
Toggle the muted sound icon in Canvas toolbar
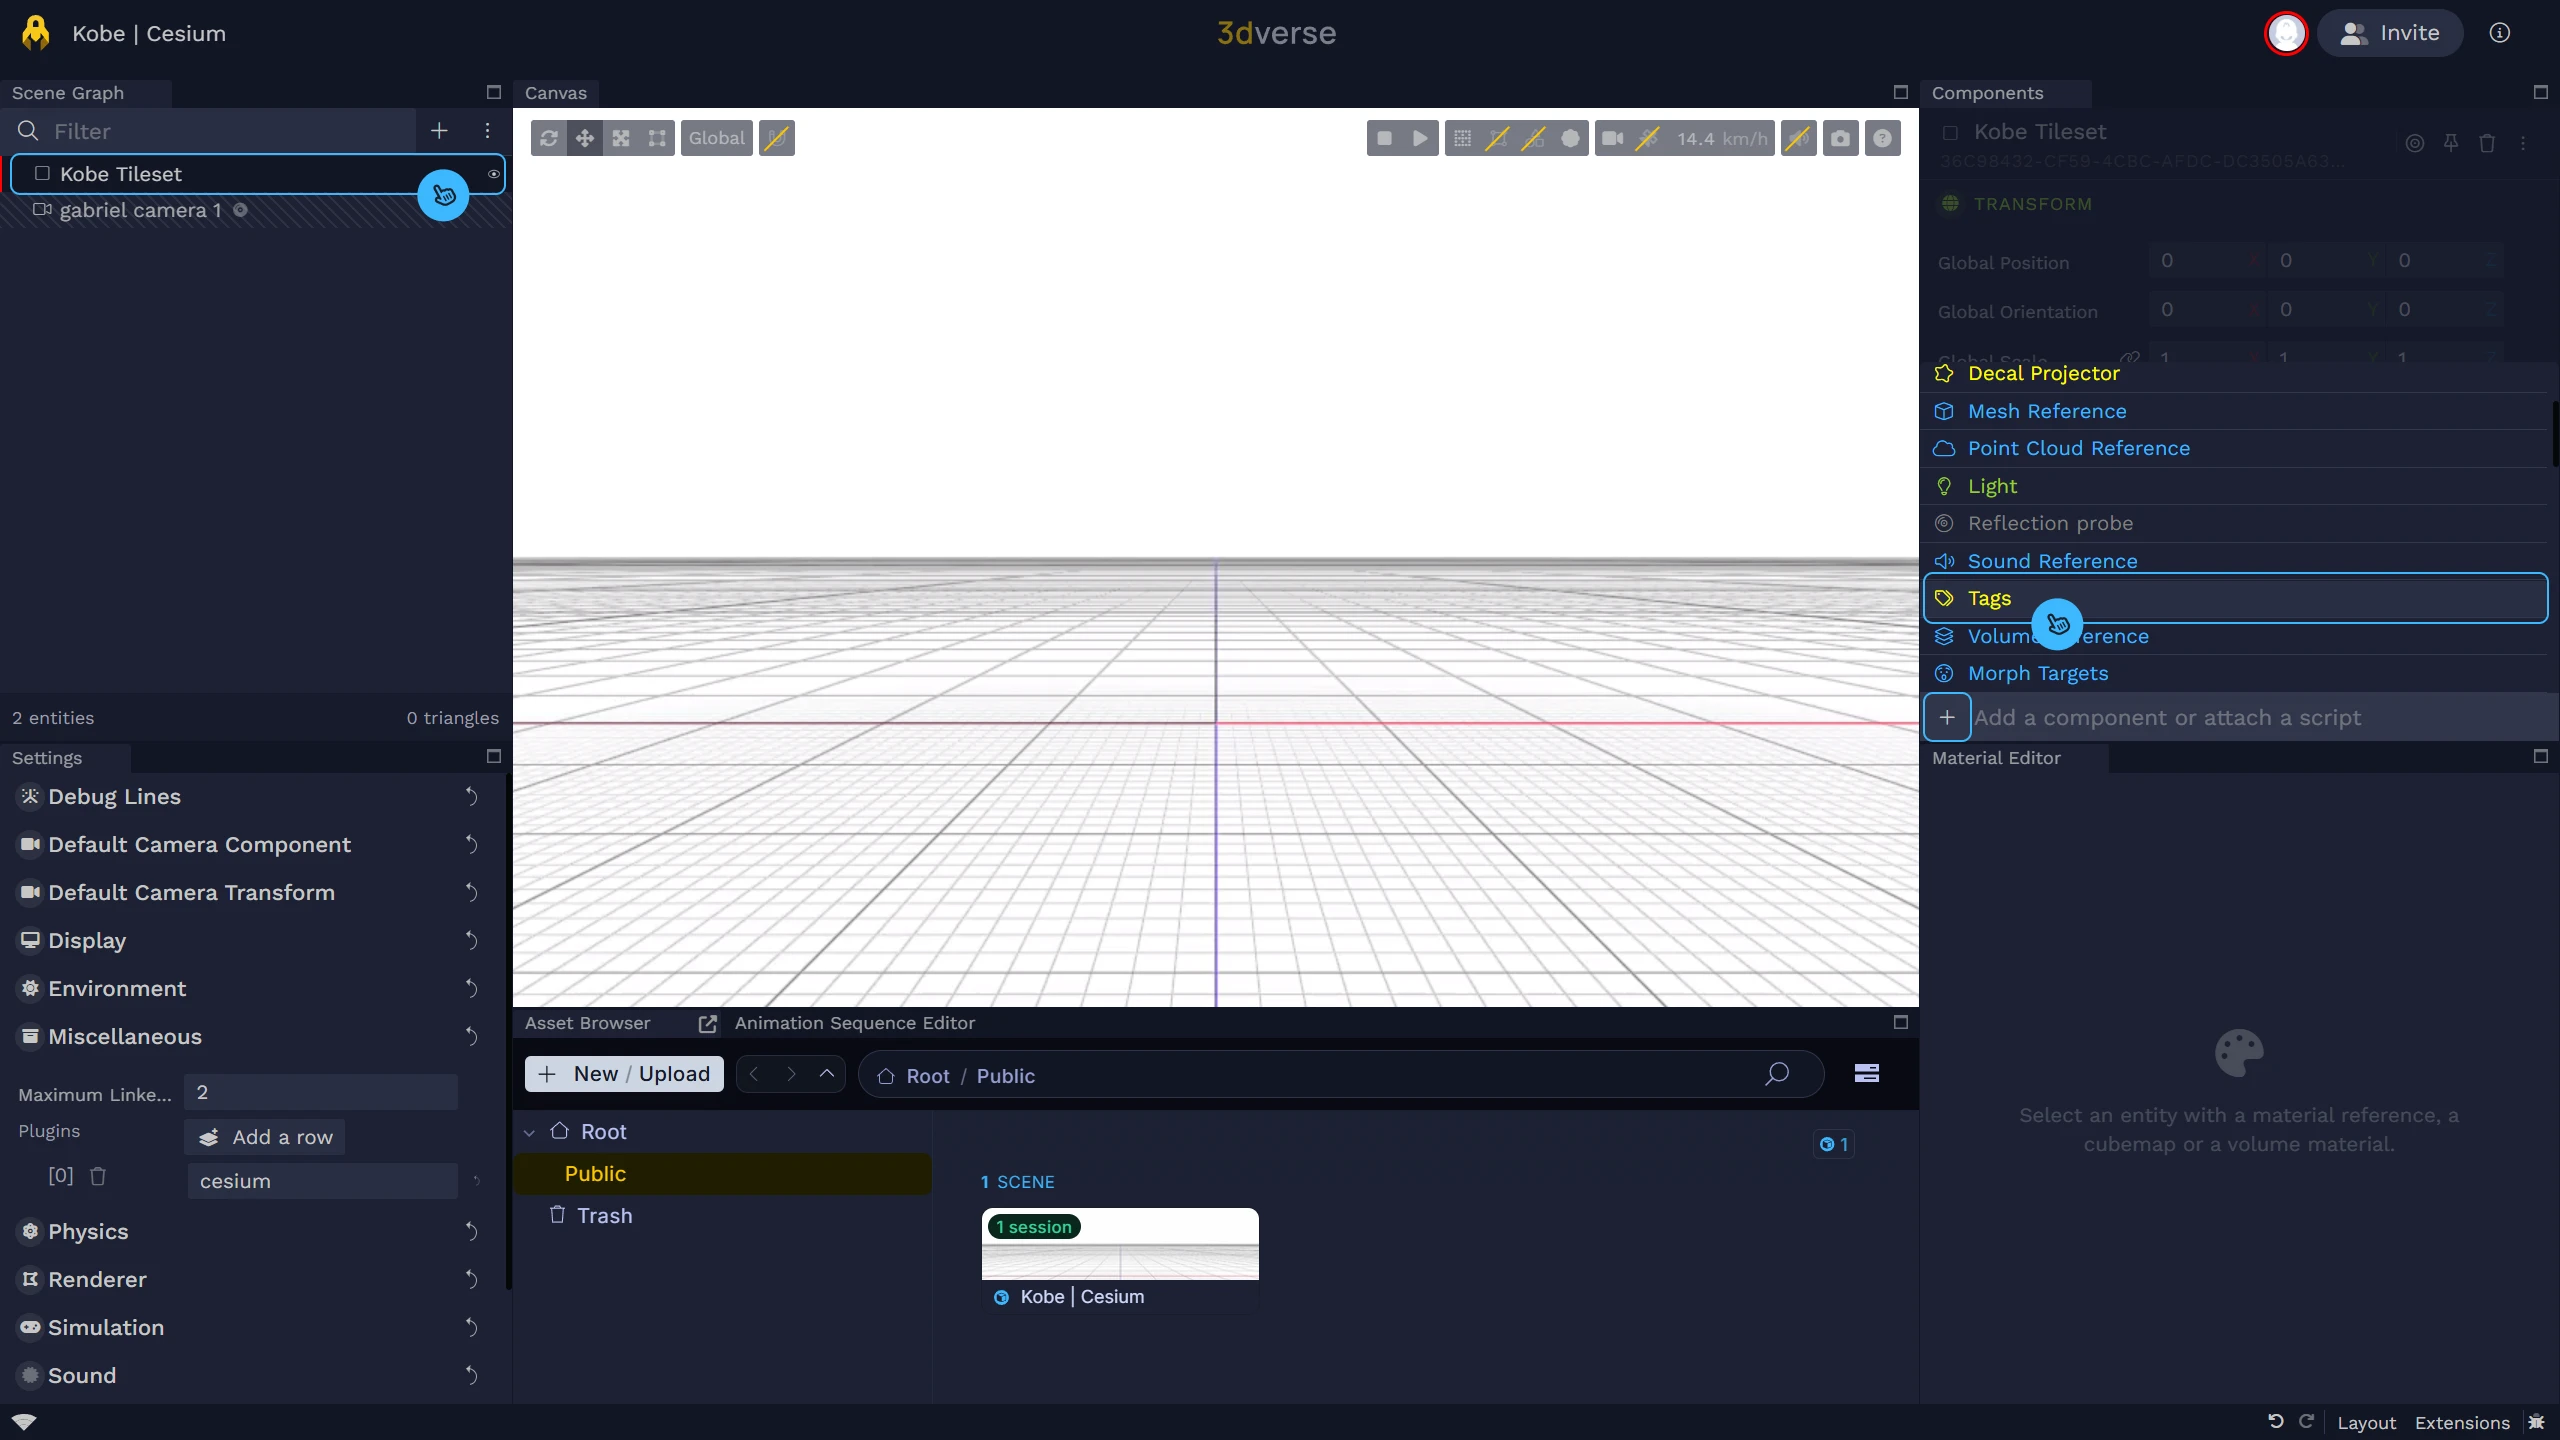(1799, 138)
